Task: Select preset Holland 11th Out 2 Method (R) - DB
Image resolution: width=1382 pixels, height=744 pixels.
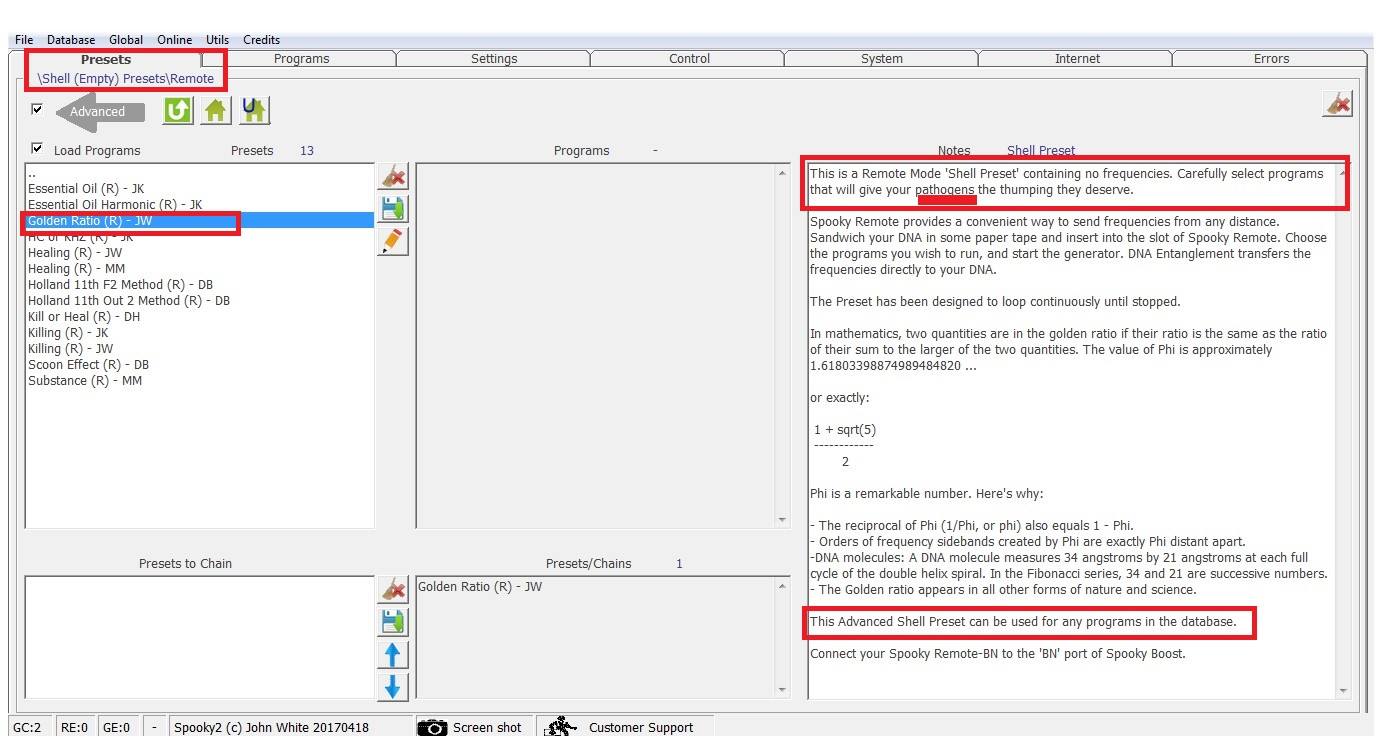Action: point(200,300)
